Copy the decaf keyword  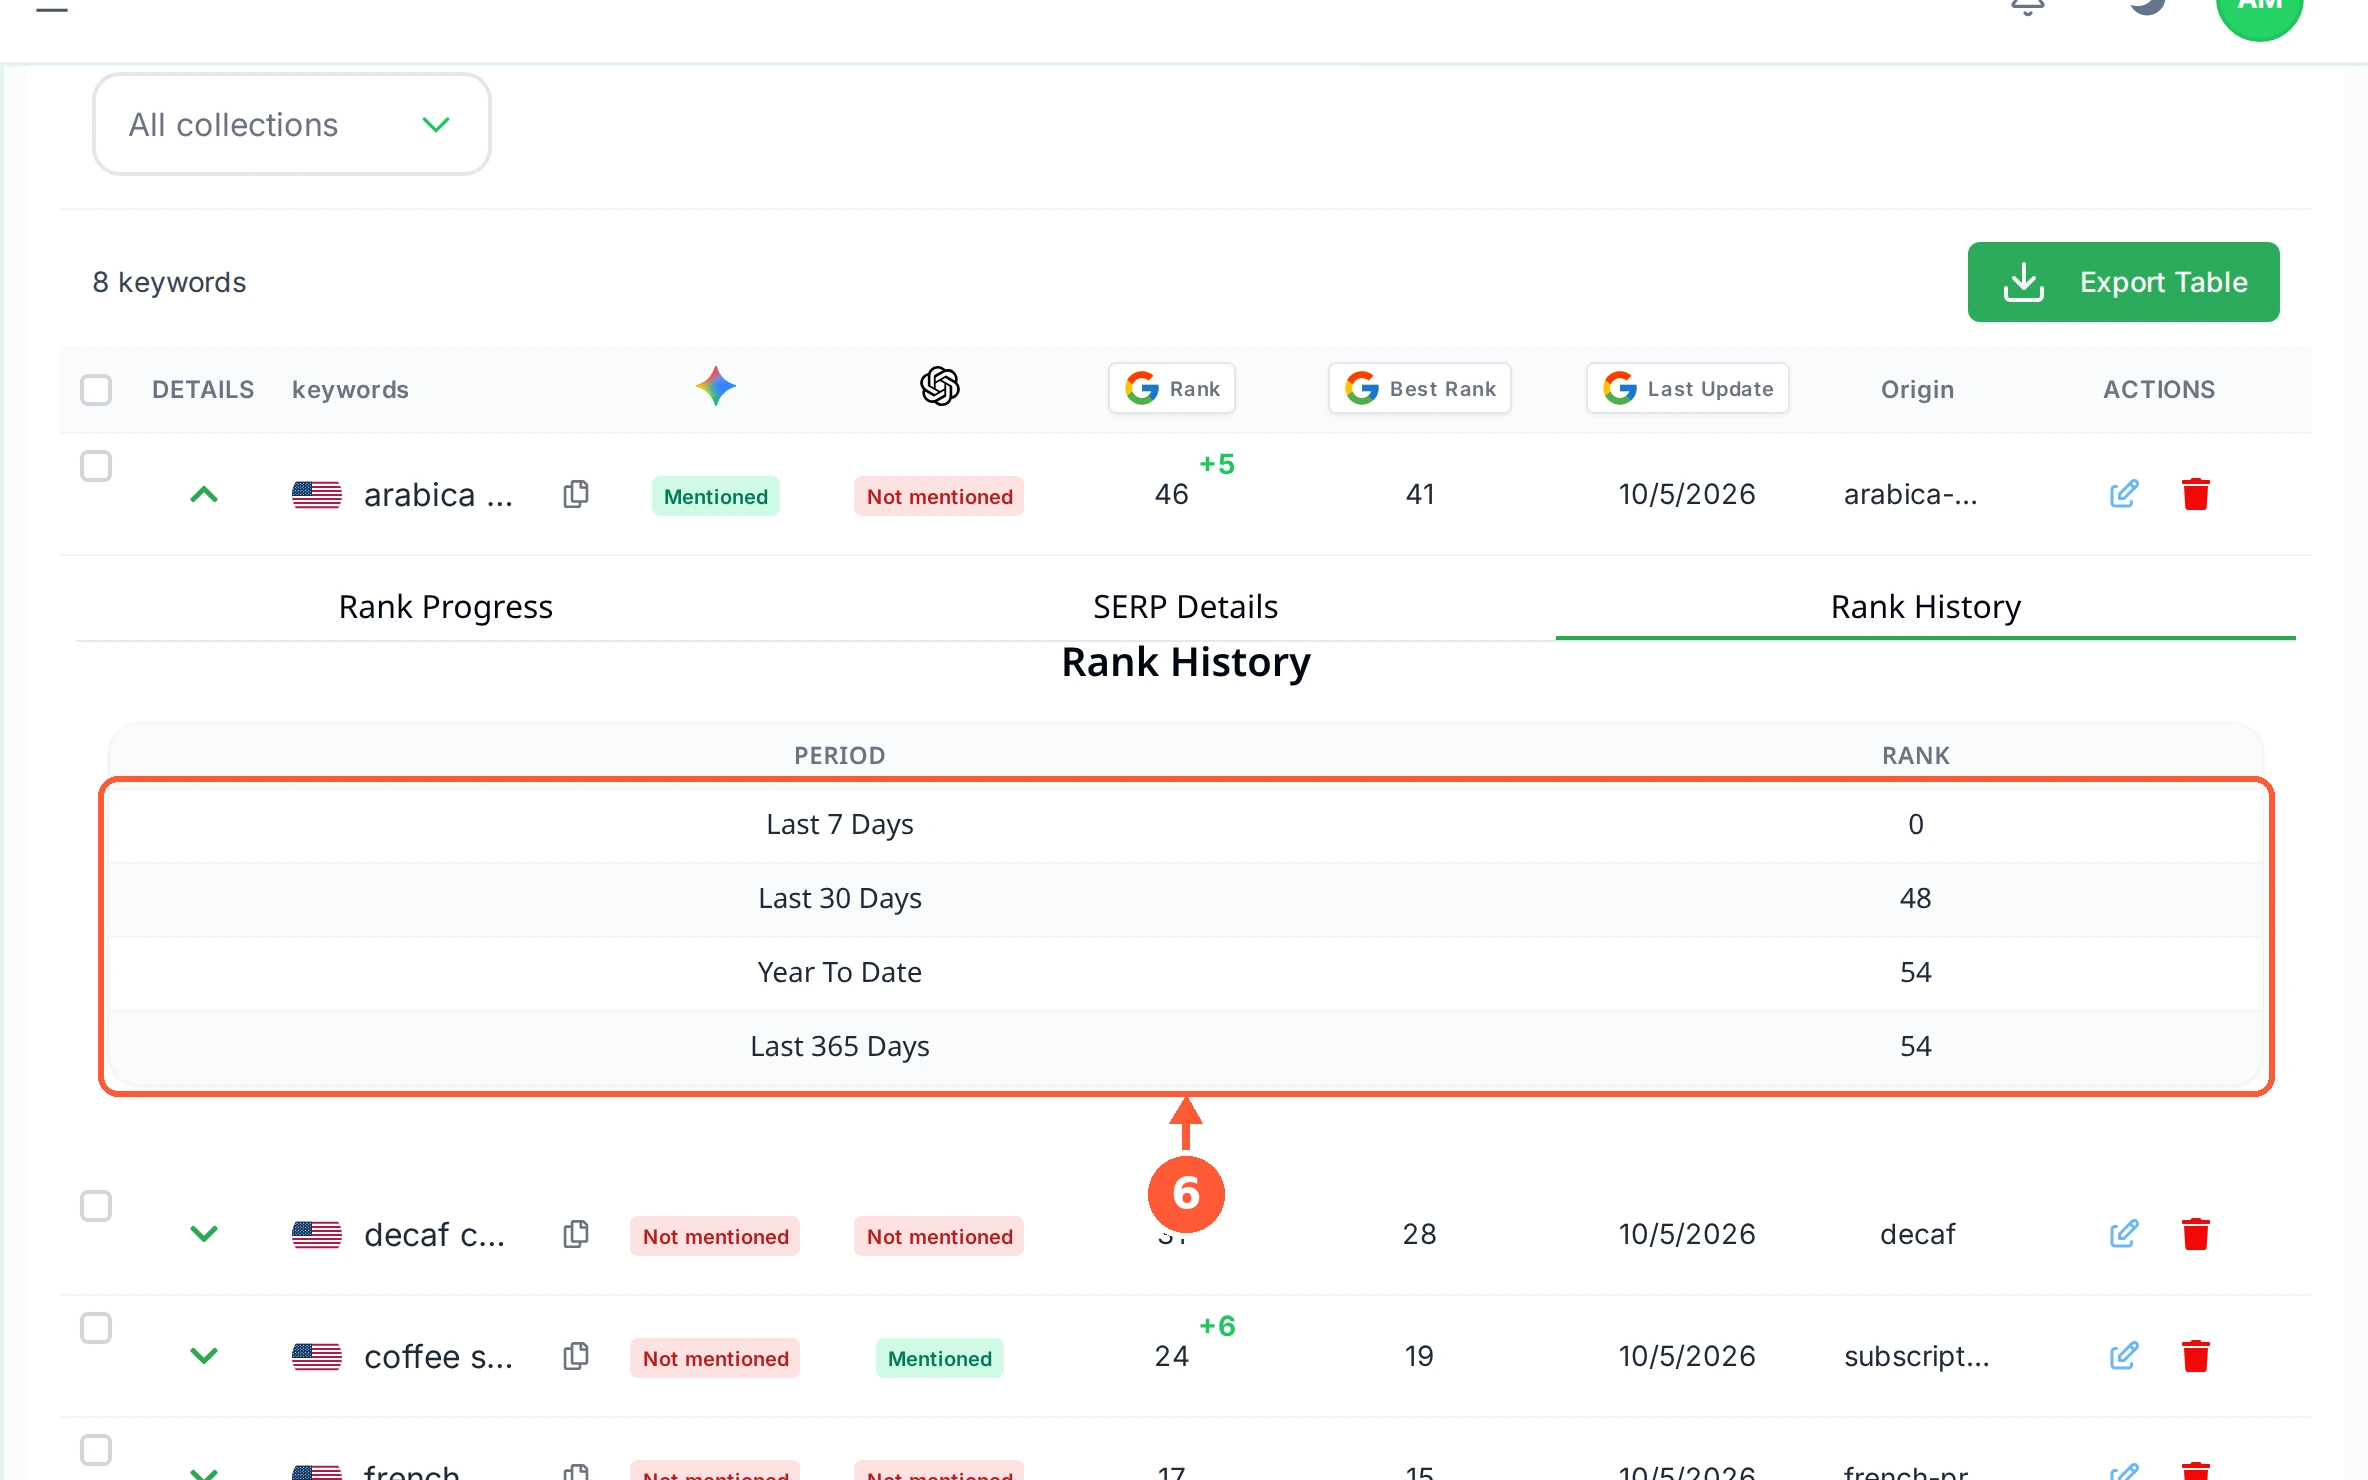click(x=576, y=1234)
